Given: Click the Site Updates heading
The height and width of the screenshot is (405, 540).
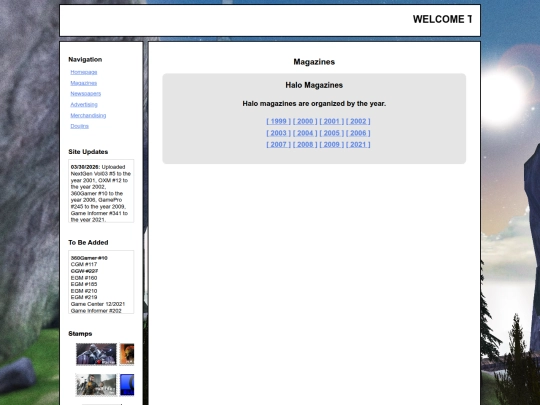Looking at the screenshot, I should [x=88, y=152].
